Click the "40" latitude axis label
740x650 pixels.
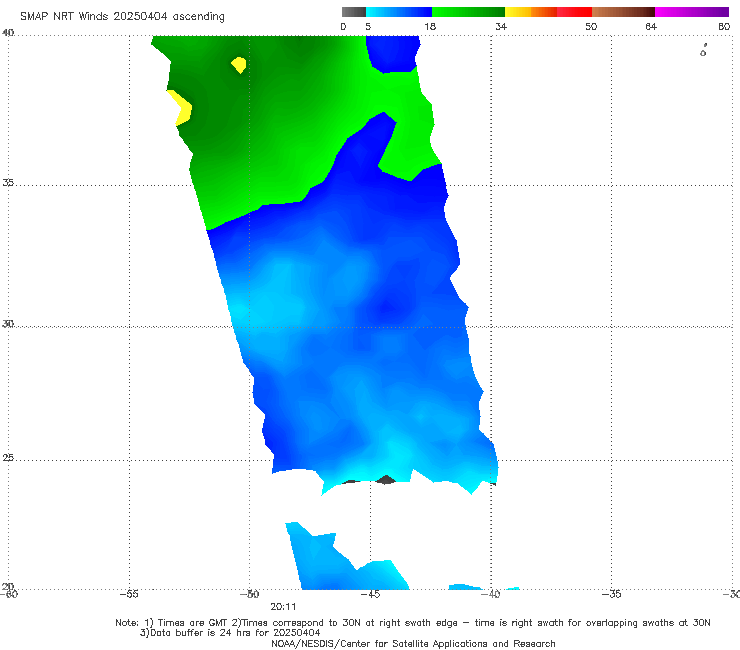[8, 33]
